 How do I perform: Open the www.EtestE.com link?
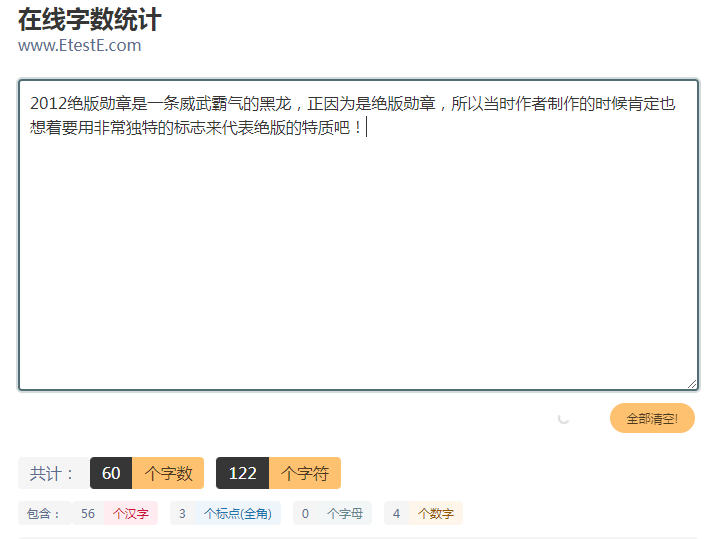tap(79, 45)
